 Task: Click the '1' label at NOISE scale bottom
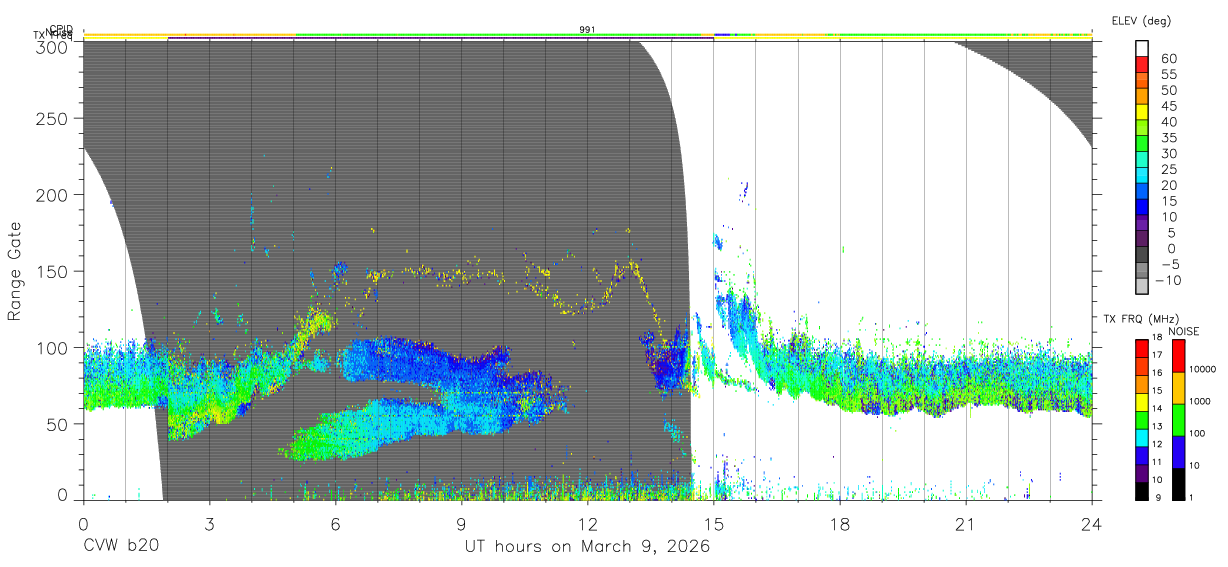(x=1191, y=497)
